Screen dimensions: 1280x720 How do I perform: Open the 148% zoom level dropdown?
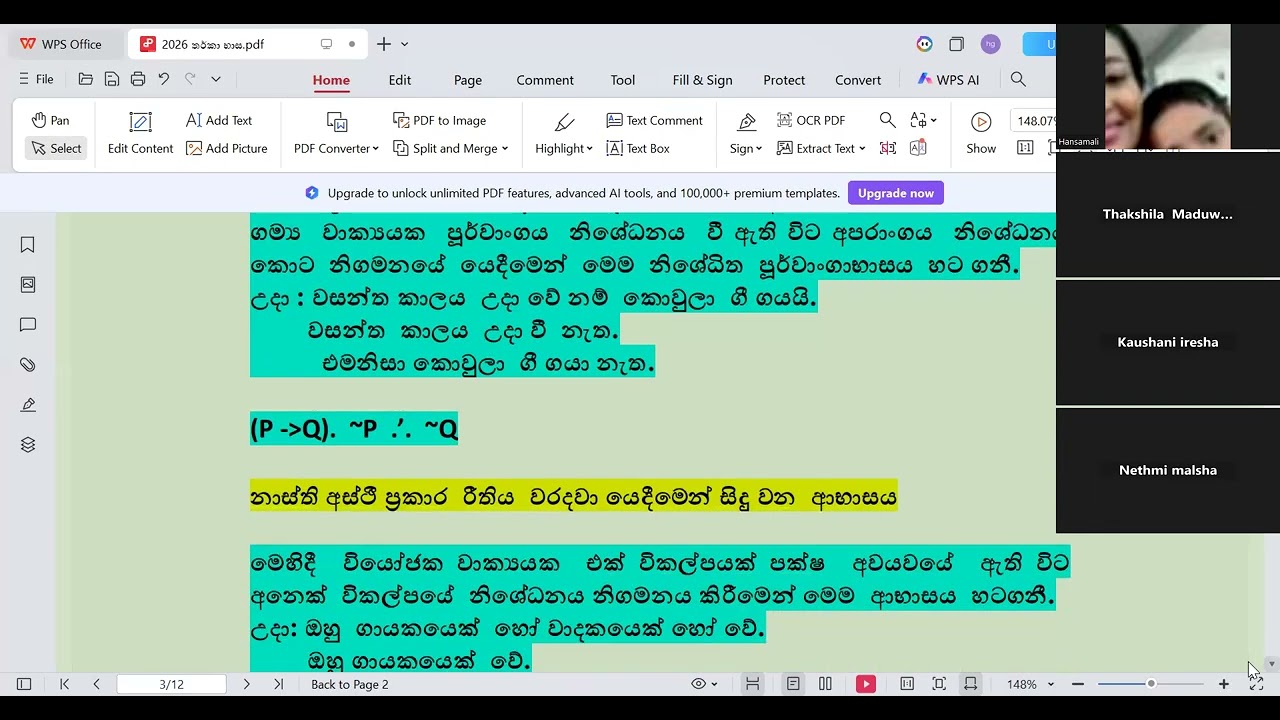tap(1050, 684)
